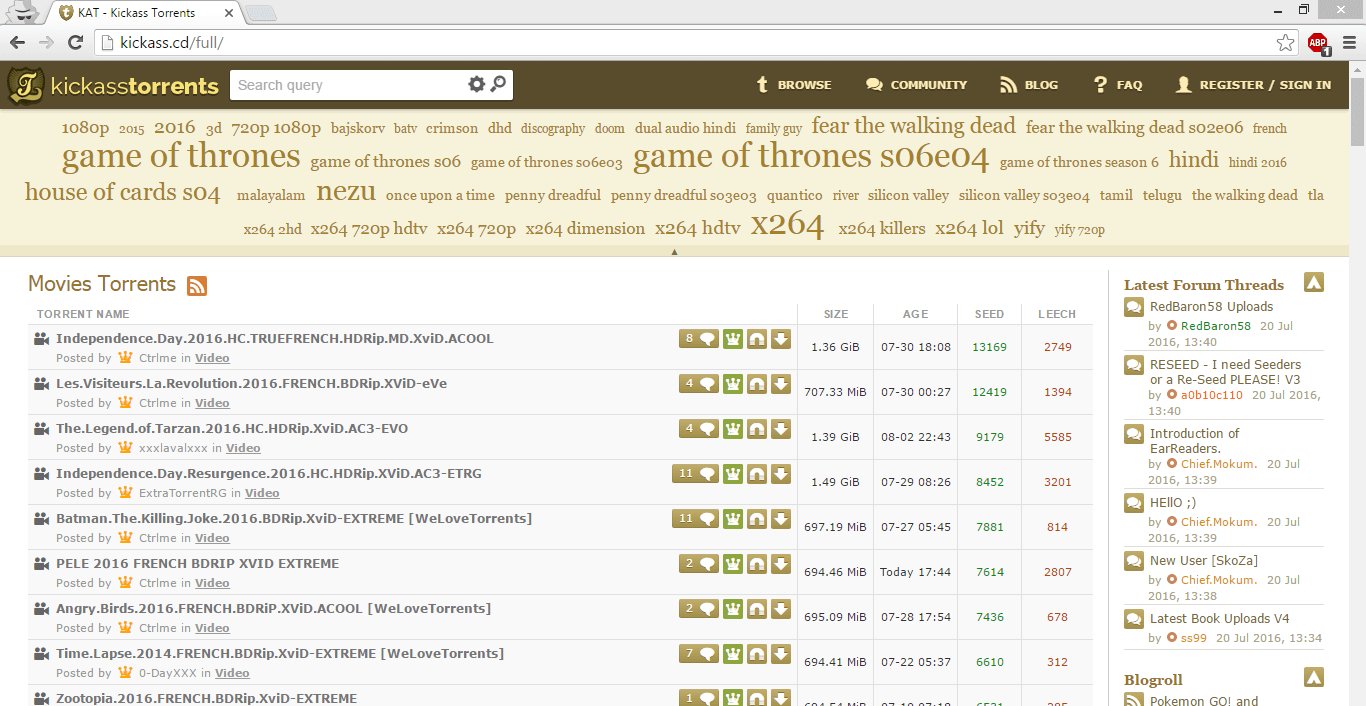Click magnet link for Les.Visiteurs.La.Revolution torrent

click(x=757, y=383)
